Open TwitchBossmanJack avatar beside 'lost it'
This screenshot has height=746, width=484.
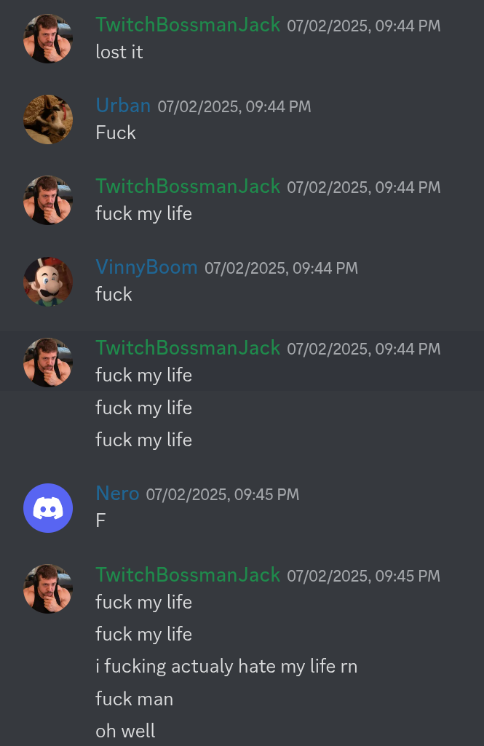click(48, 39)
